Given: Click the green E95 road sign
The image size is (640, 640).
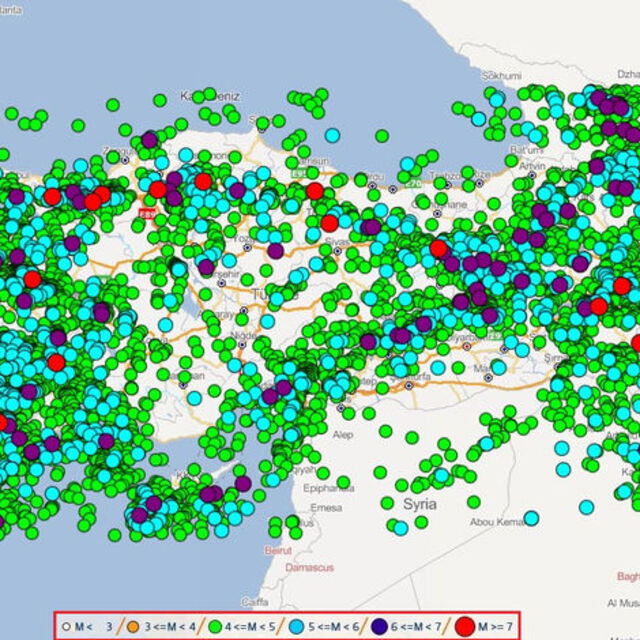Looking at the screenshot, I should (x=299, y=173).
